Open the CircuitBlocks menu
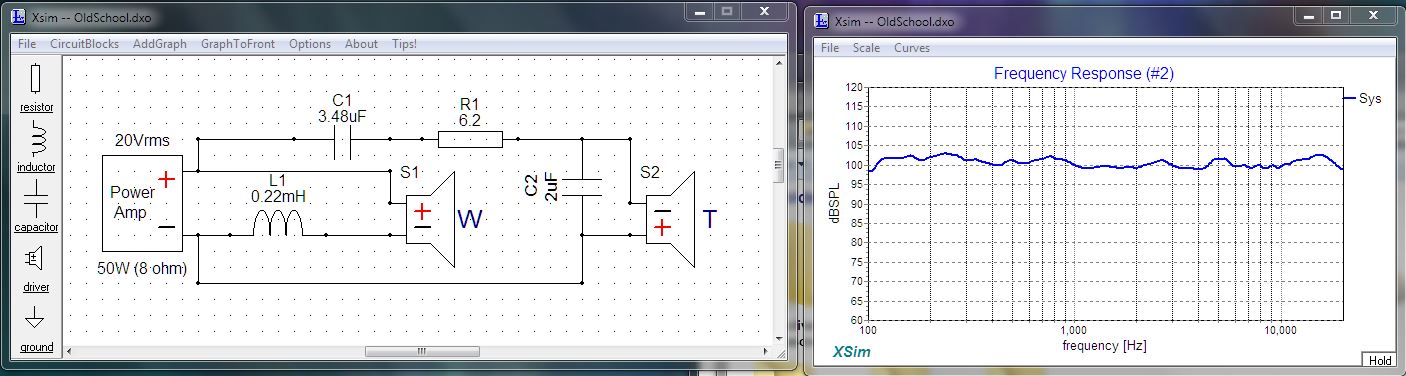The width and height of the screenshot is (1406, 376). pyautogui.click(x=84, y=44)
